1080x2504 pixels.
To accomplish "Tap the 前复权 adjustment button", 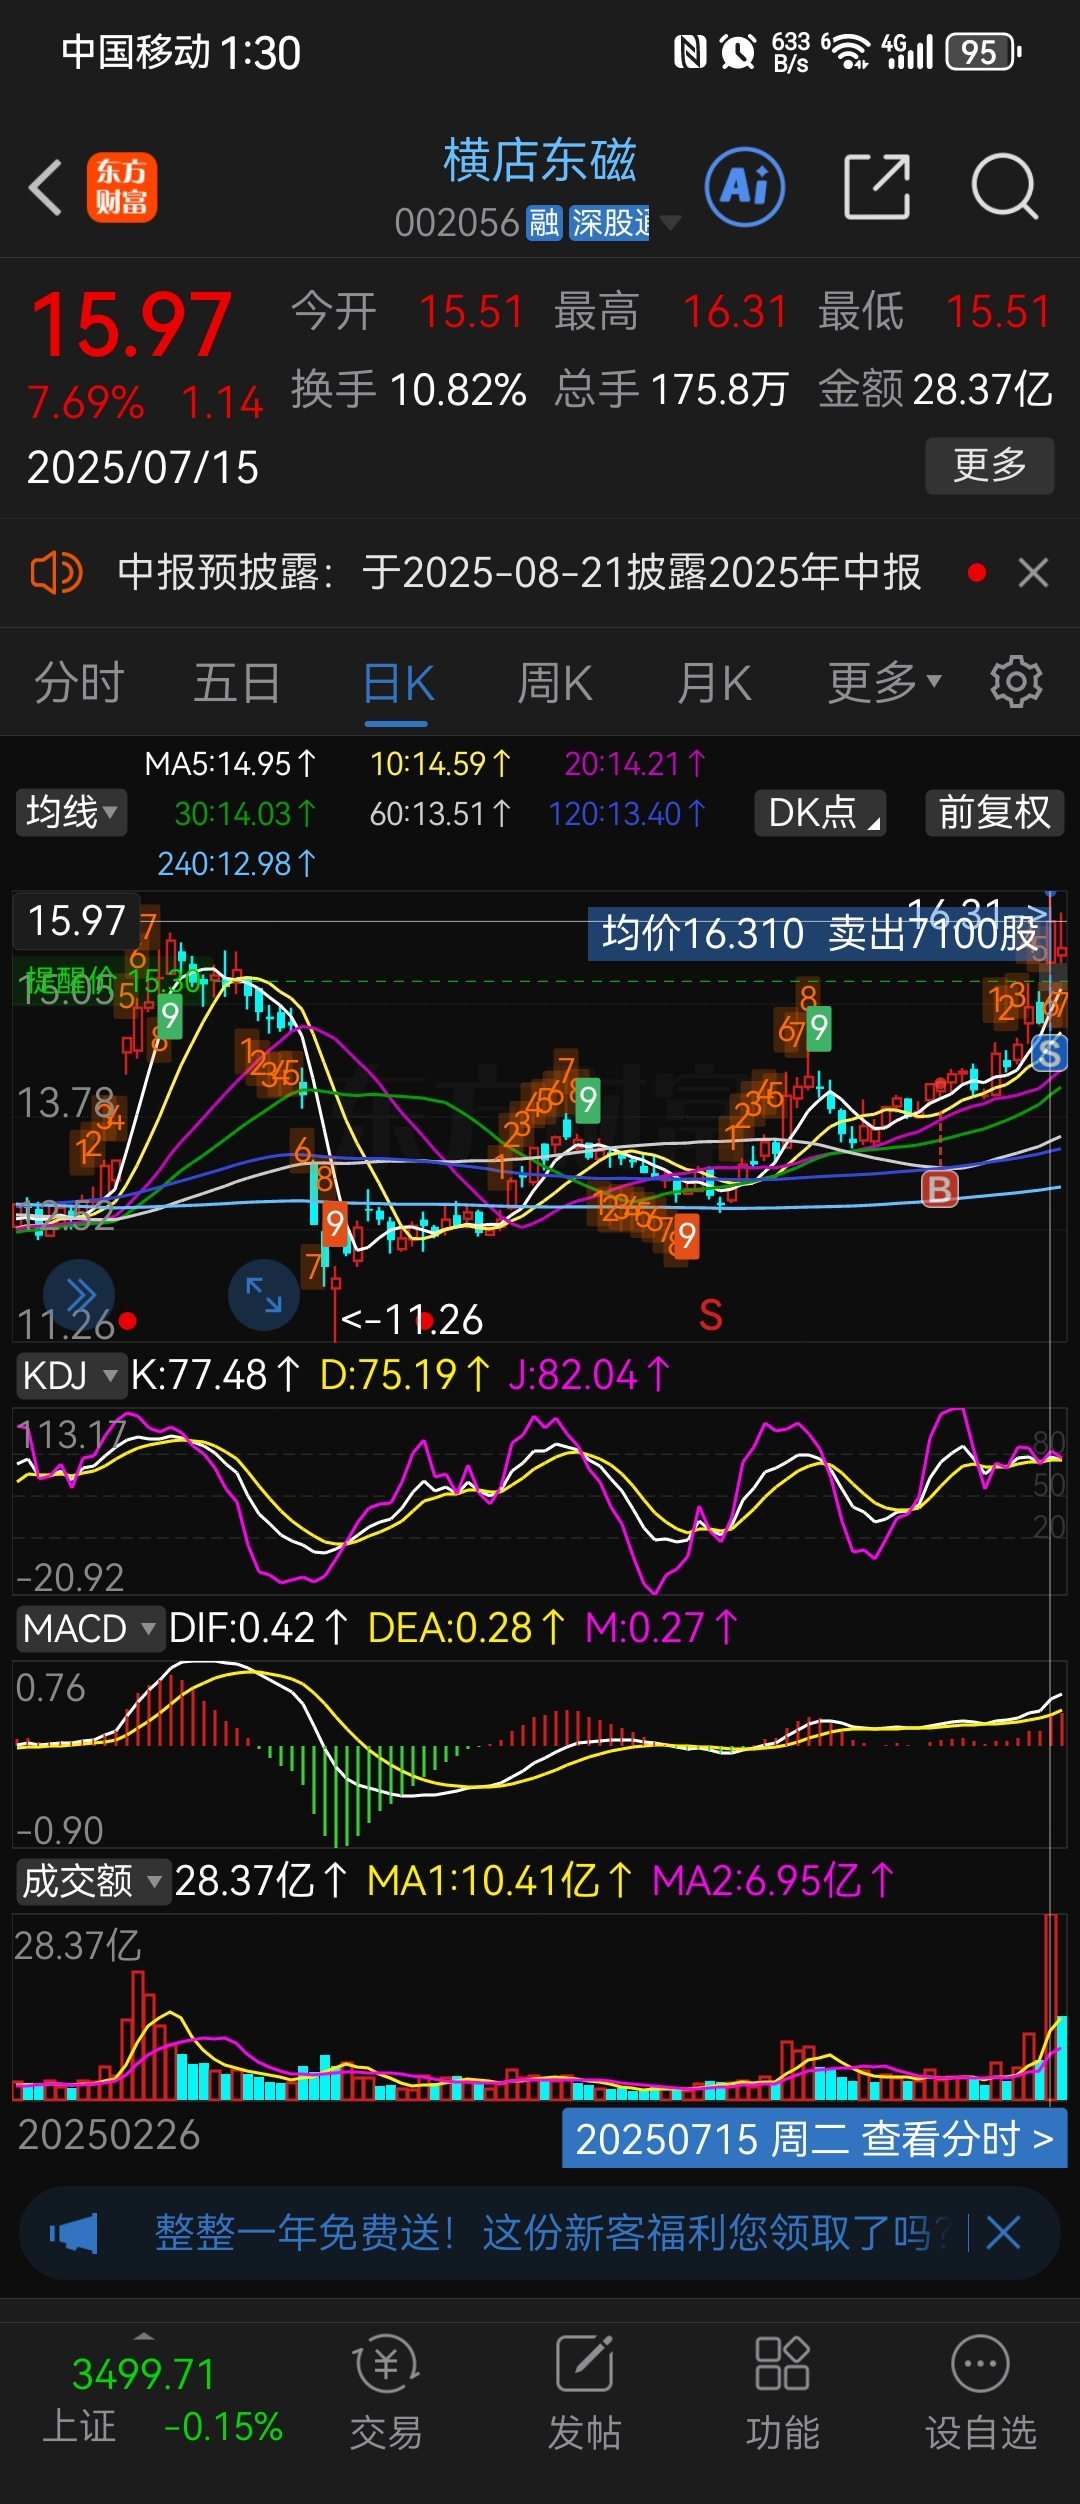I will pos(995,812).
